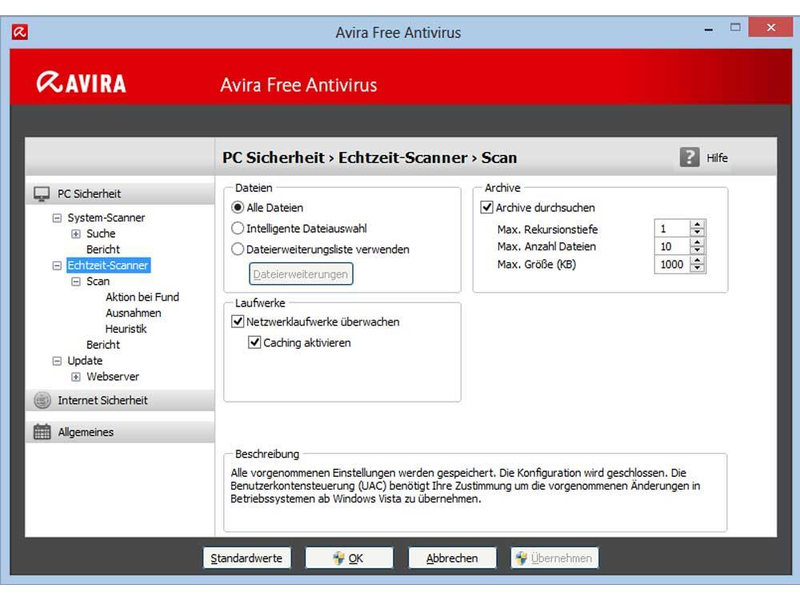Choose Dateierweiterungsliste verwenden radio option
The image size is (800, 600).
tap(237, 249)
